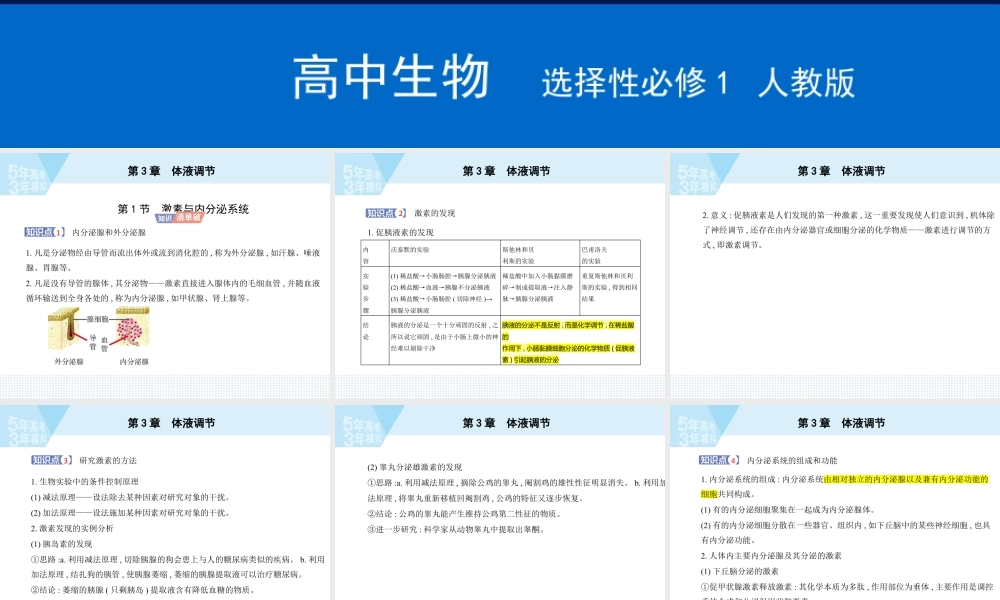Select the slide thumbnail about 内分泌系统的组成和功能
Viewport: 1000px width, 600px height.
click(835, 502)
